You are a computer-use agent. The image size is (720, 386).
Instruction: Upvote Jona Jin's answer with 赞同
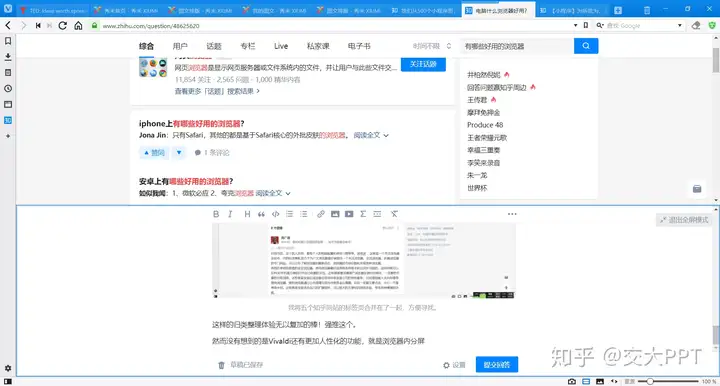(154, 153)
